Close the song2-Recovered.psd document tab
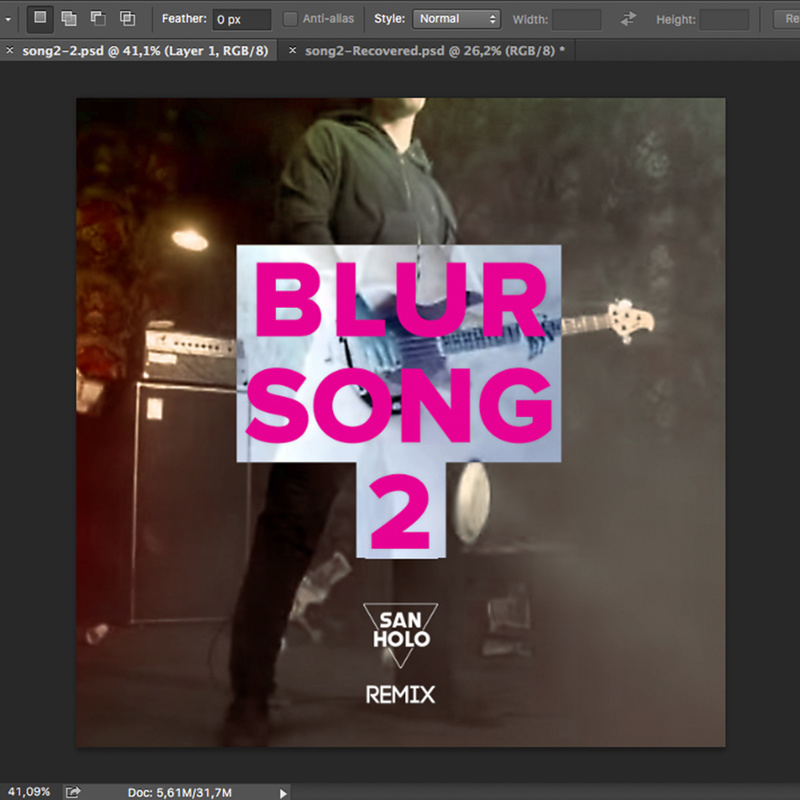Screen dimensions: 800x800 pos(292,50)
